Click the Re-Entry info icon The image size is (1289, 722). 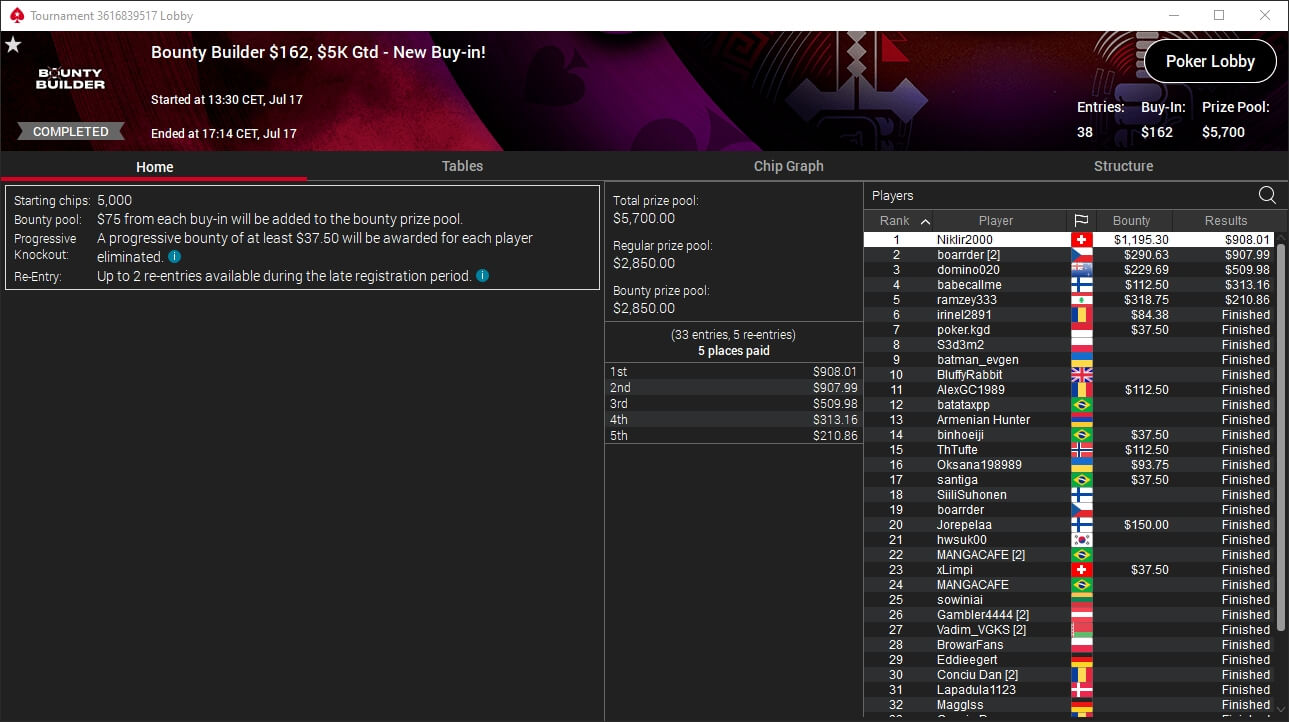482,276
